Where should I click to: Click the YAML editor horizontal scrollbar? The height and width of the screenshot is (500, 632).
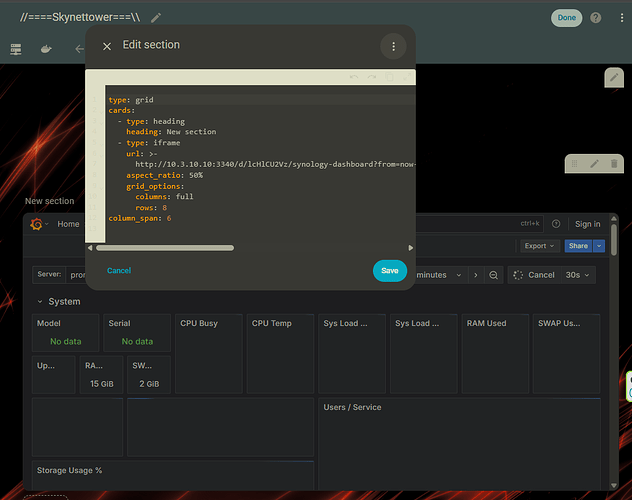pyautogui.click(x=165, y=247)
